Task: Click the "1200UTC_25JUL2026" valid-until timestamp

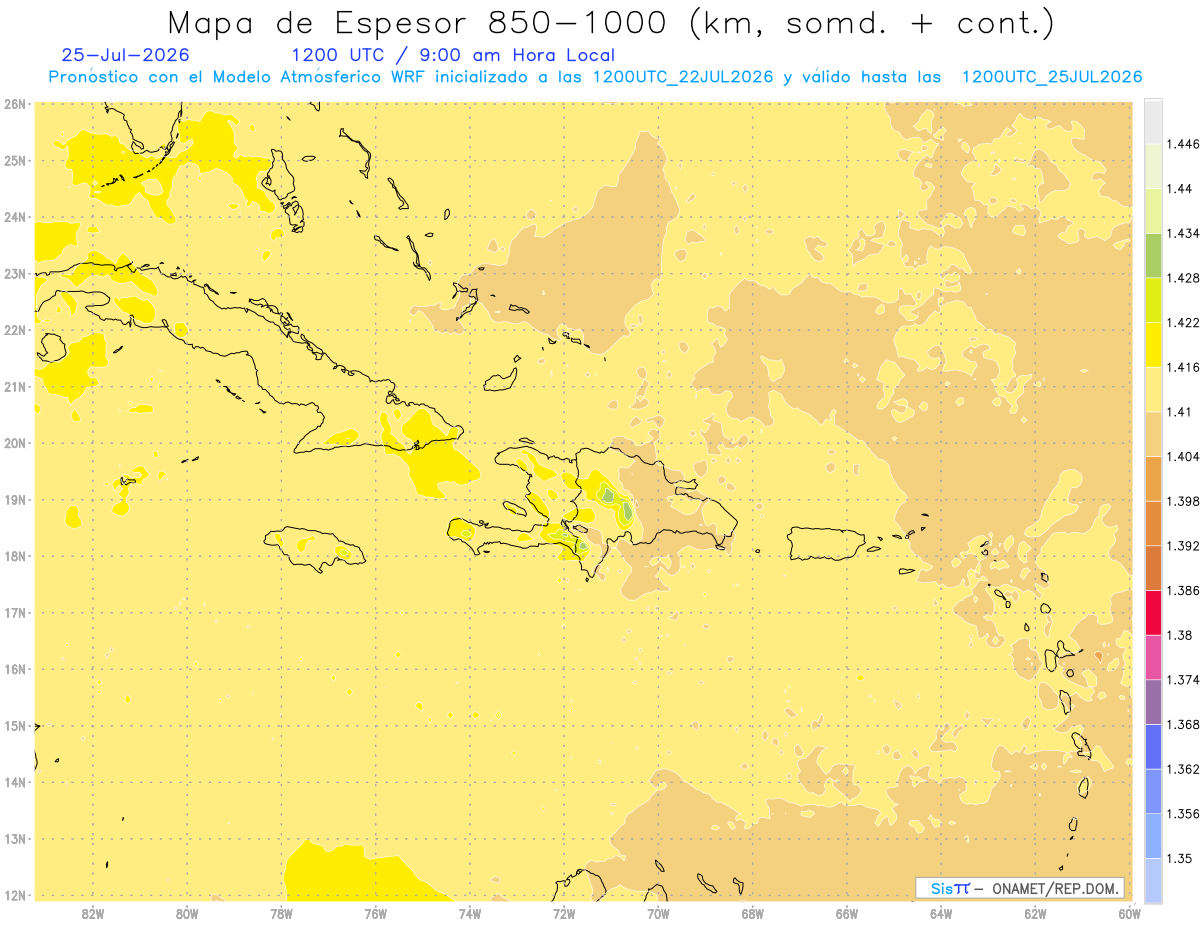Action: [x=1052, y=77]
